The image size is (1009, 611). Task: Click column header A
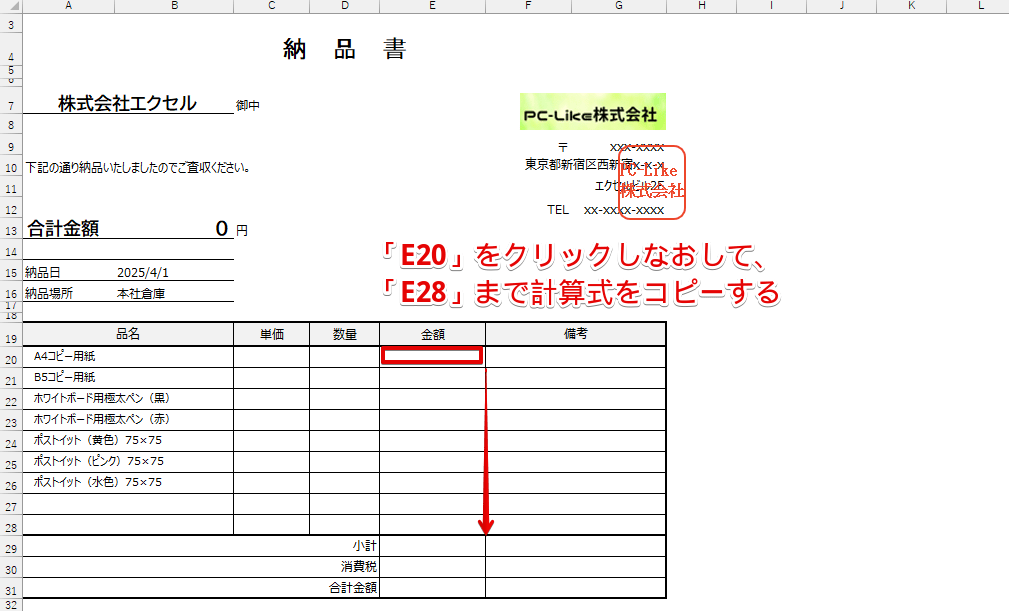point(69,6)
